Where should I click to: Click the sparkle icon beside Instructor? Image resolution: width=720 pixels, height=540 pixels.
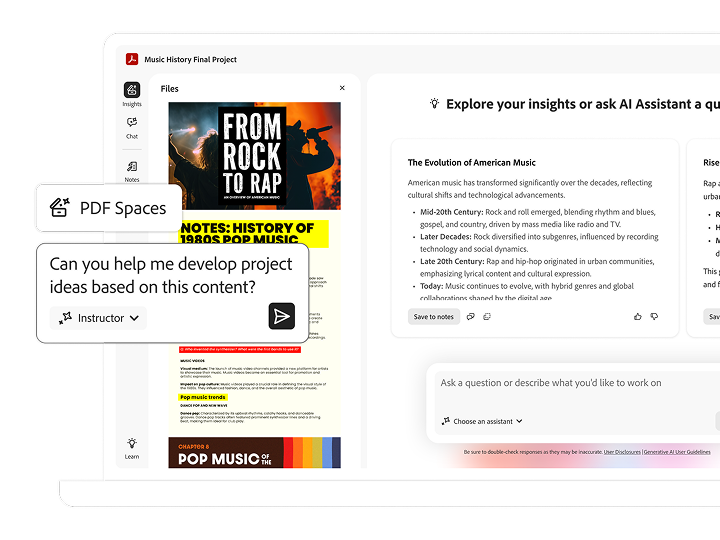(x=66, y=318)
